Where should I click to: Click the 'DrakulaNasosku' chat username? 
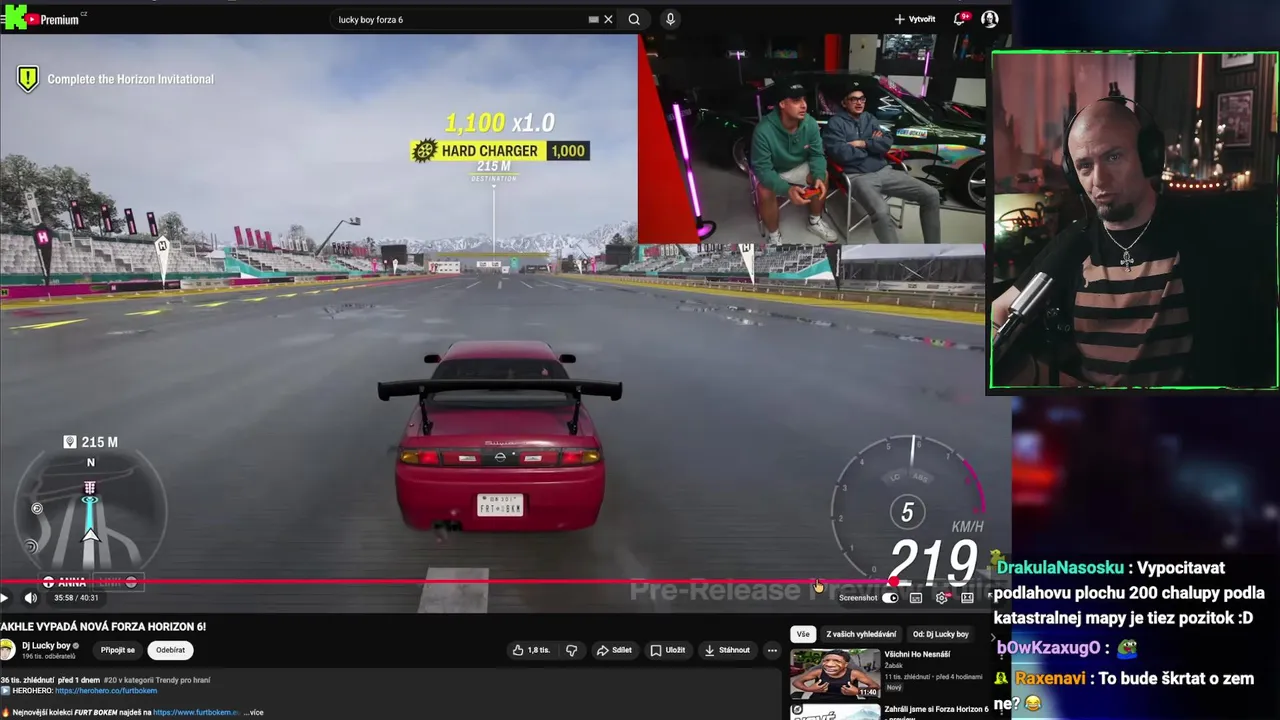click(x=1061, y=567)
